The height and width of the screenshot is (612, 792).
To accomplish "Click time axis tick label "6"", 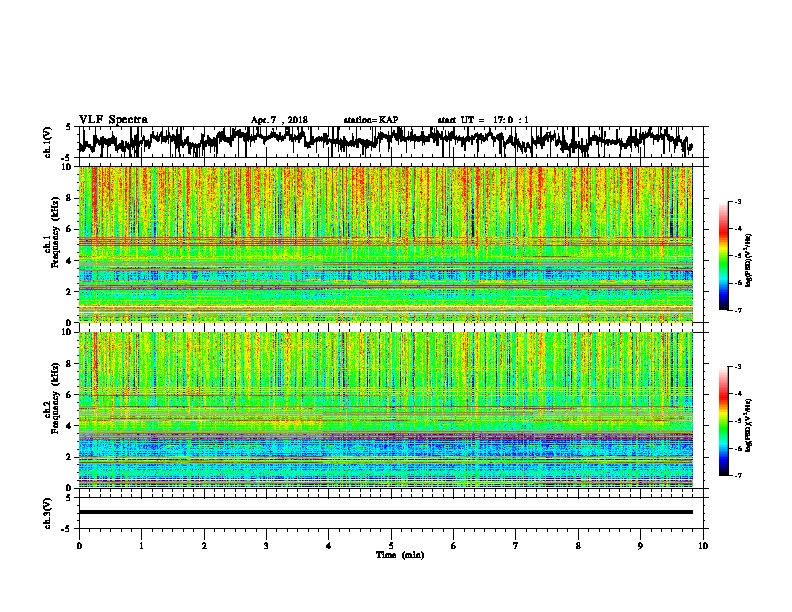I will (x=454, y=545).
